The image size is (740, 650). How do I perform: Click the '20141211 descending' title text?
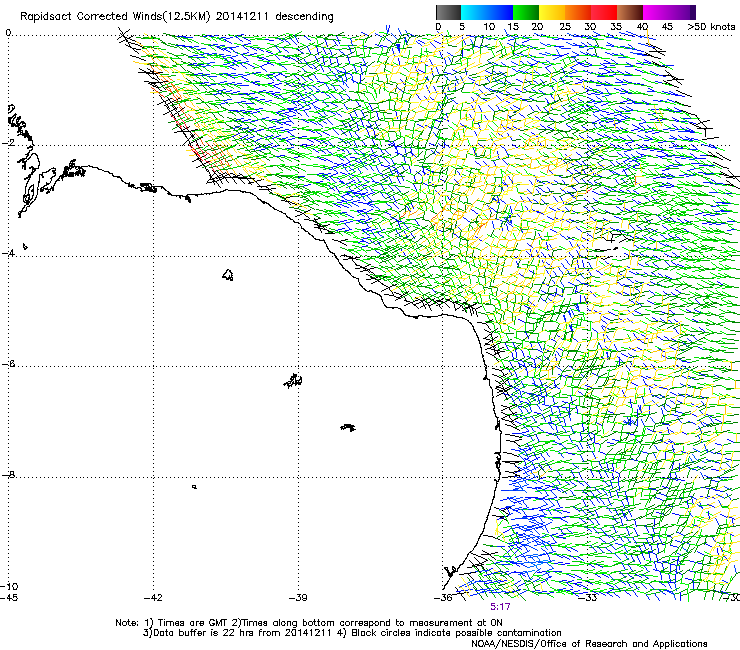coord(275,17)
